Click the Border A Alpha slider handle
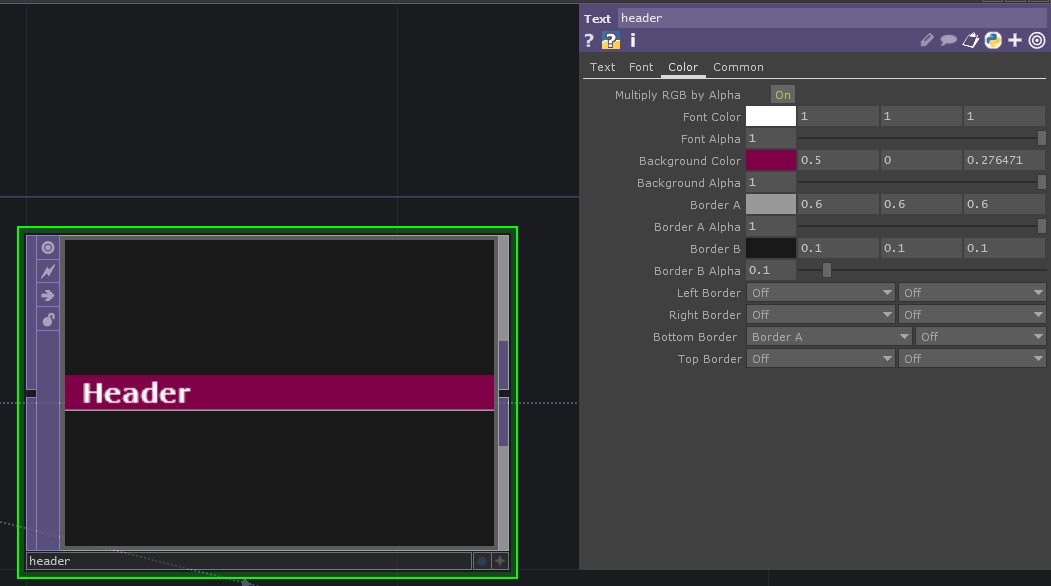The width and height of the screenshot is (1051, 586). click(1041, 227)
